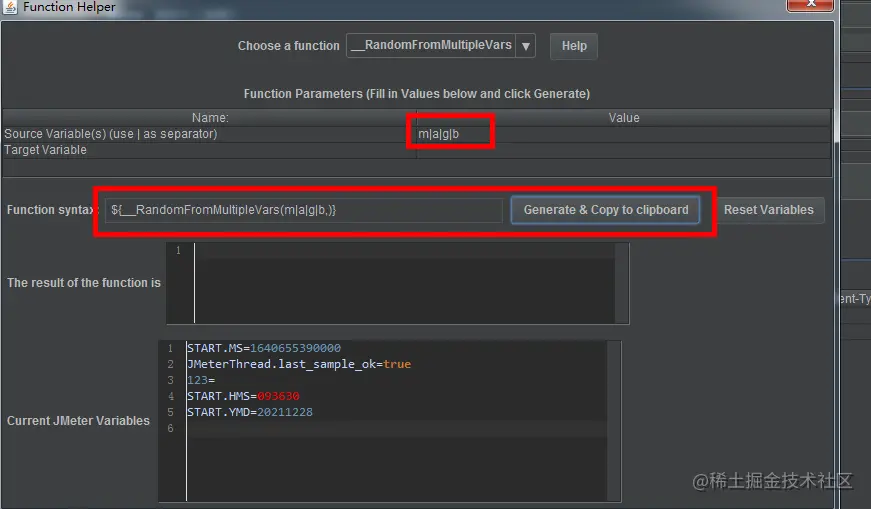Click the empty Target Variable value cell
This screenshot has height=509, width=871.
(624, 150)
